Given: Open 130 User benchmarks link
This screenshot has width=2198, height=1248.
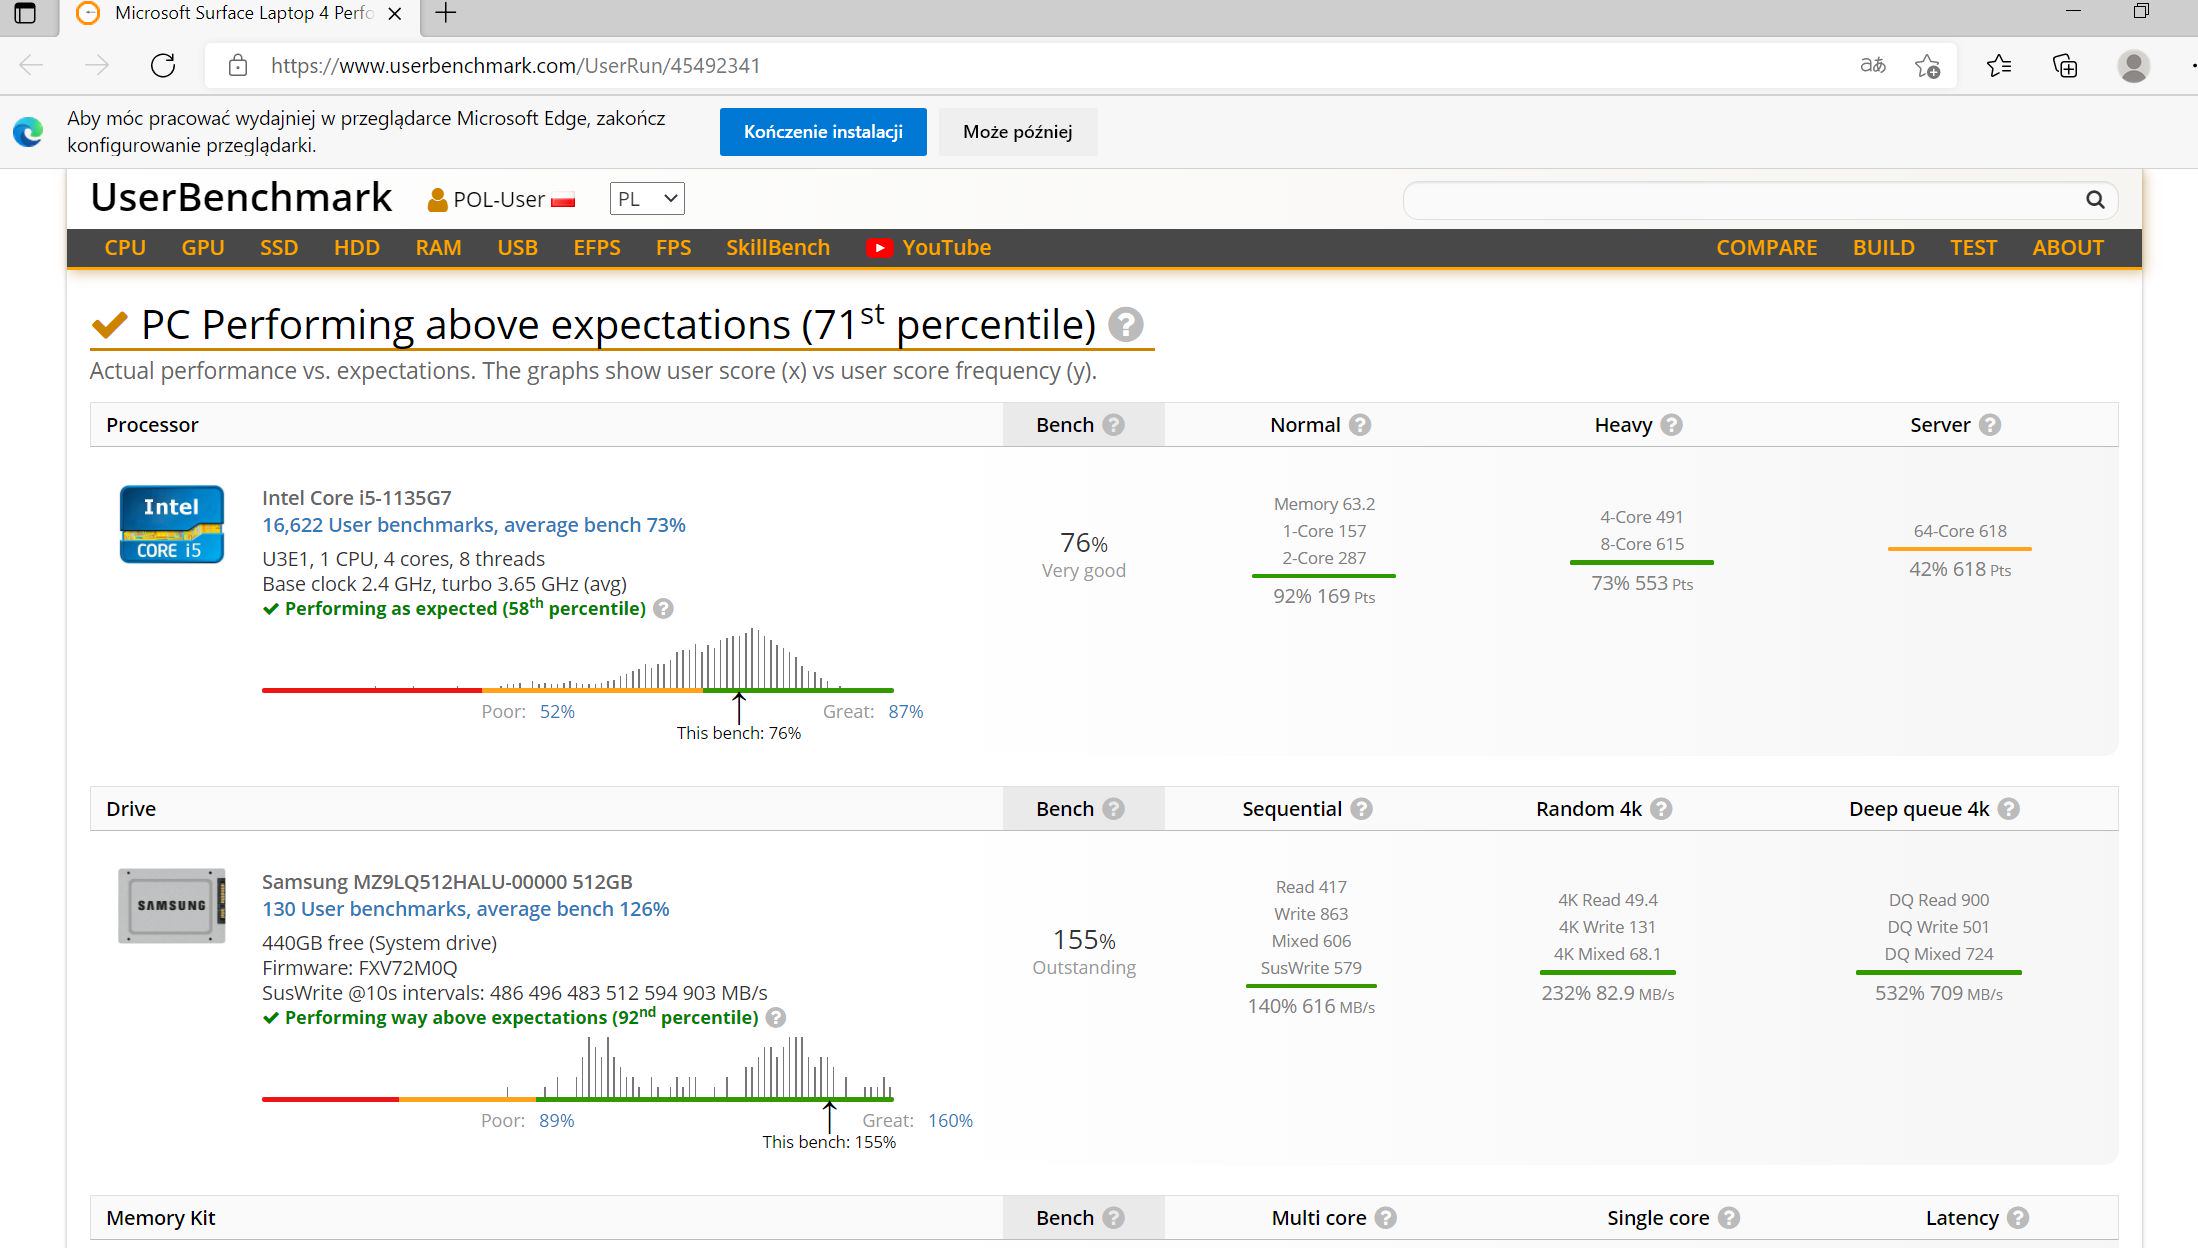Looking at the screenshot, I should pyautogui.click(x=465, y=909).
